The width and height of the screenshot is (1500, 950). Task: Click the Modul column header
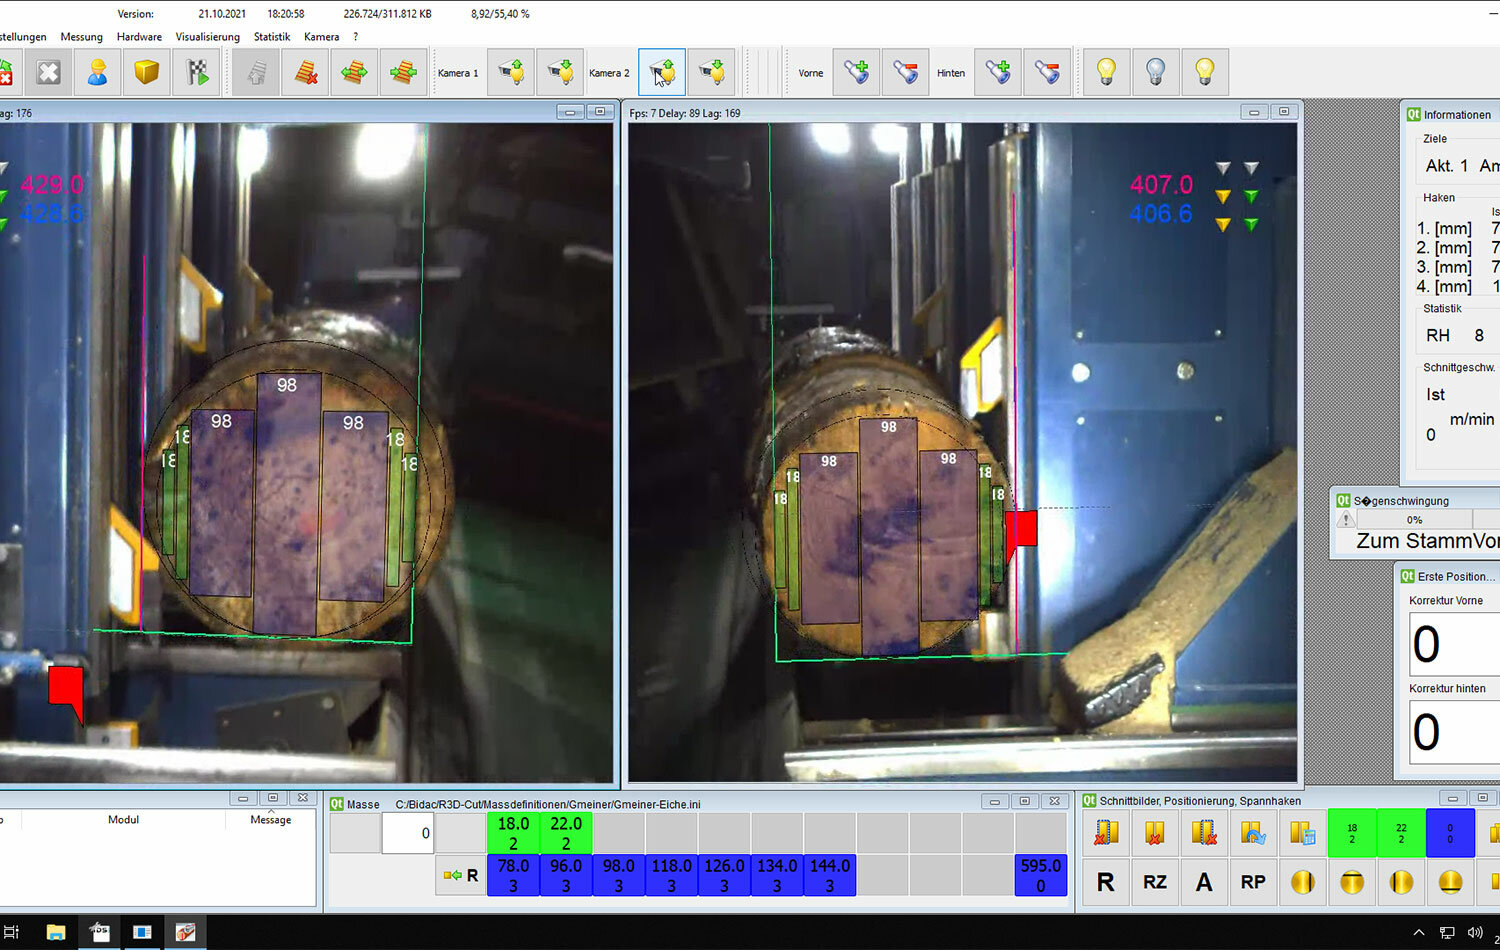pos(123,819)
